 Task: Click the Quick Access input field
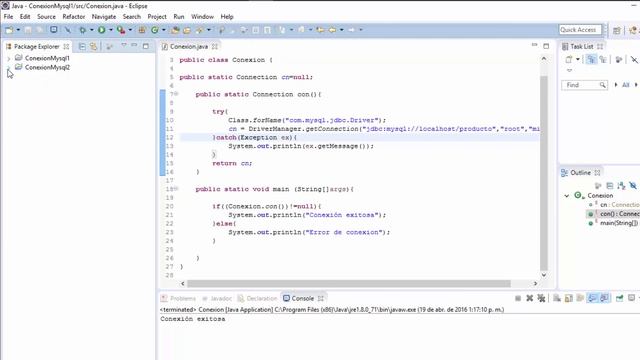pyautogui.click(x=580, y=30)
